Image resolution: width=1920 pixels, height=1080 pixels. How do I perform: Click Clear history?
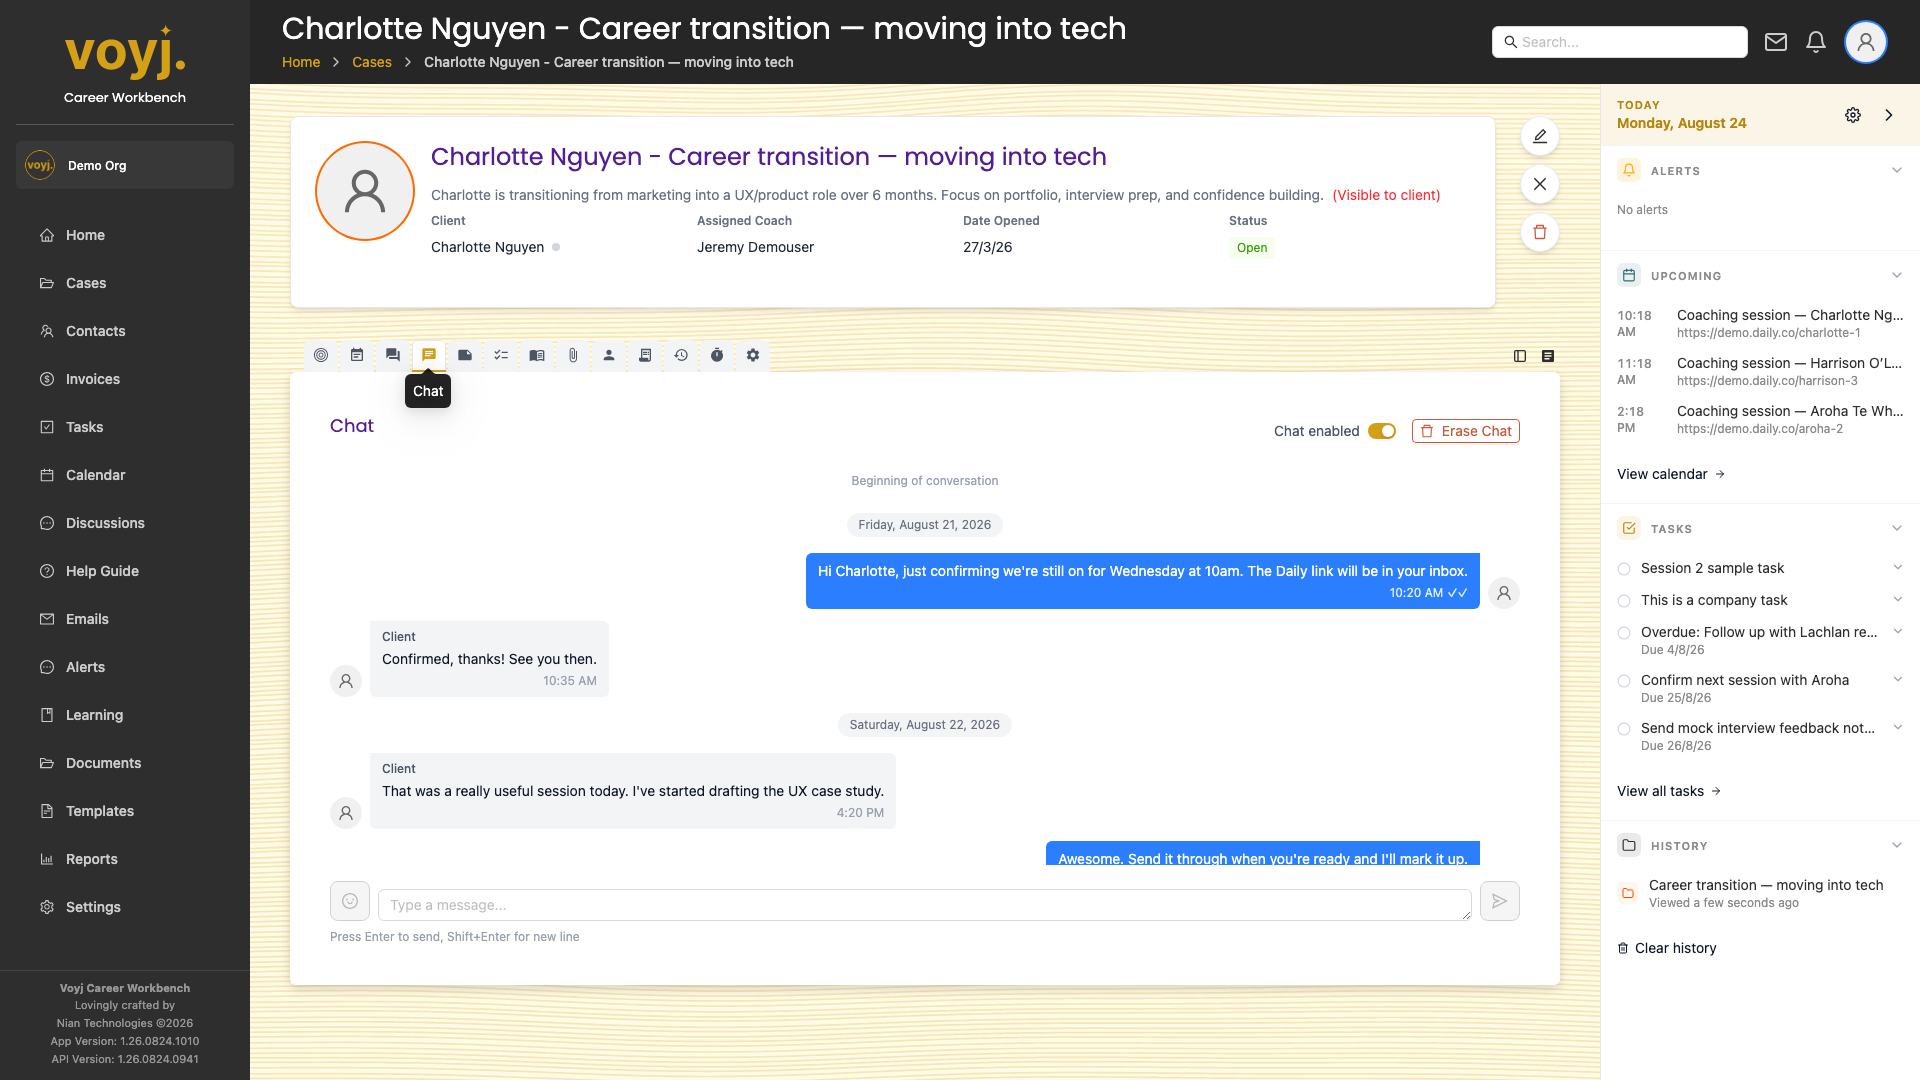pos(1667,948)
